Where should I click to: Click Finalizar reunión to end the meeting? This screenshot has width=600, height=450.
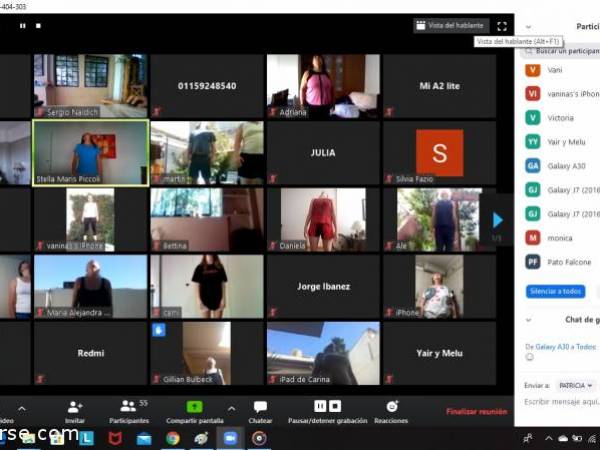476,411
